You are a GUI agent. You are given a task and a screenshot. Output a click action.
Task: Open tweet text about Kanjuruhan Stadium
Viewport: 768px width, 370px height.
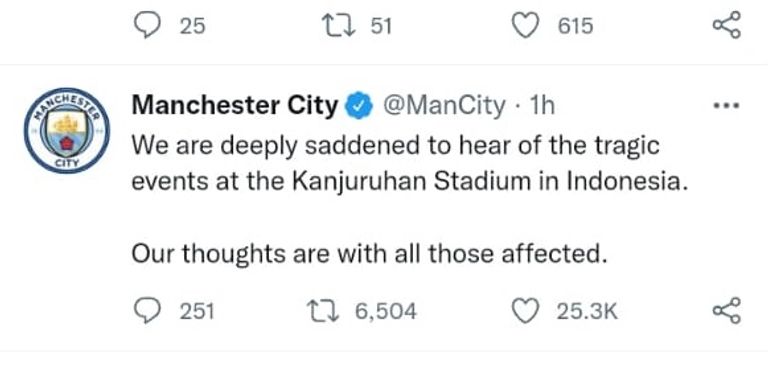(x=407, y=164)
